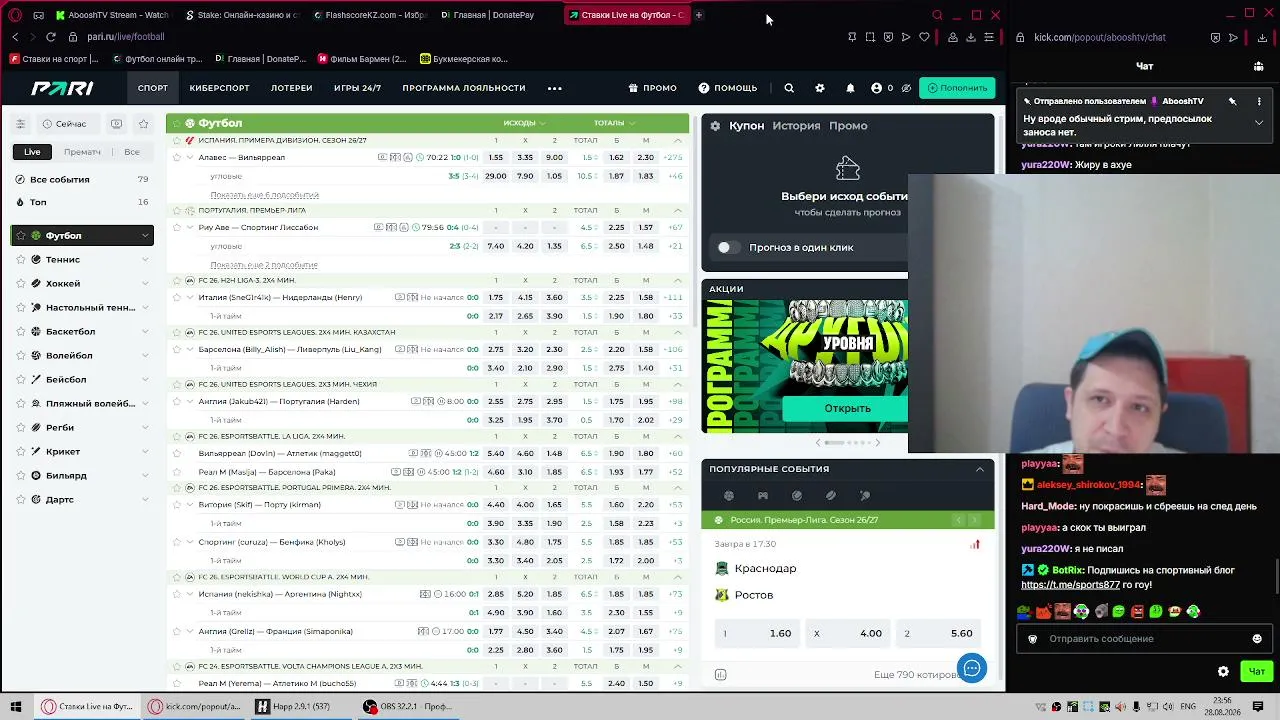The width and height of the screenshot is (1280, 720).
Task: Open the account profile icon in PARI header
Action: click(x=876, y=88)
